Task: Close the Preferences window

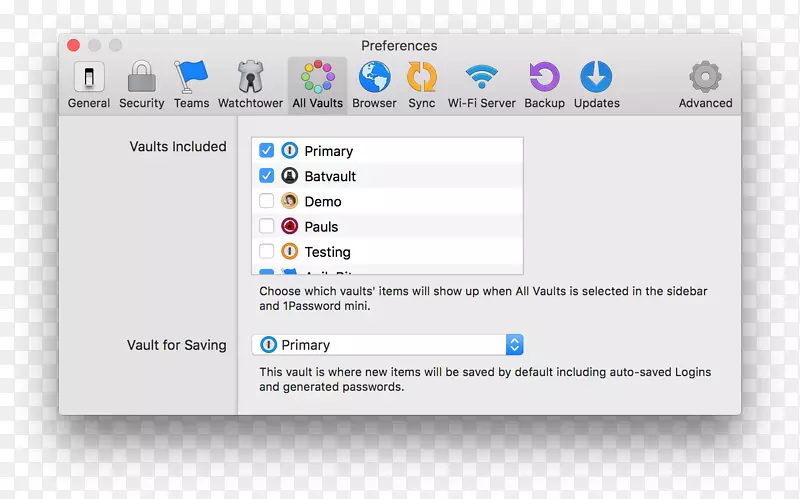Action: [73, 45]
